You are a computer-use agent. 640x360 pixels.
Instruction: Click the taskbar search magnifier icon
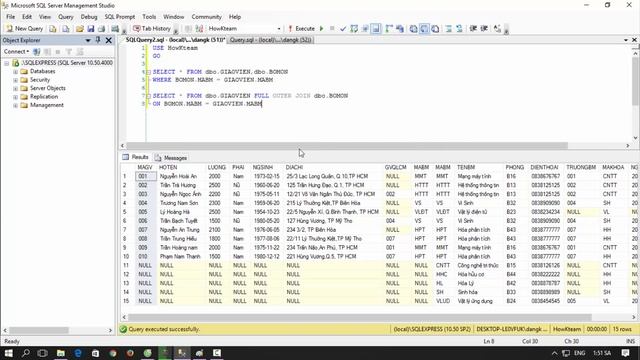click(25, 353)
